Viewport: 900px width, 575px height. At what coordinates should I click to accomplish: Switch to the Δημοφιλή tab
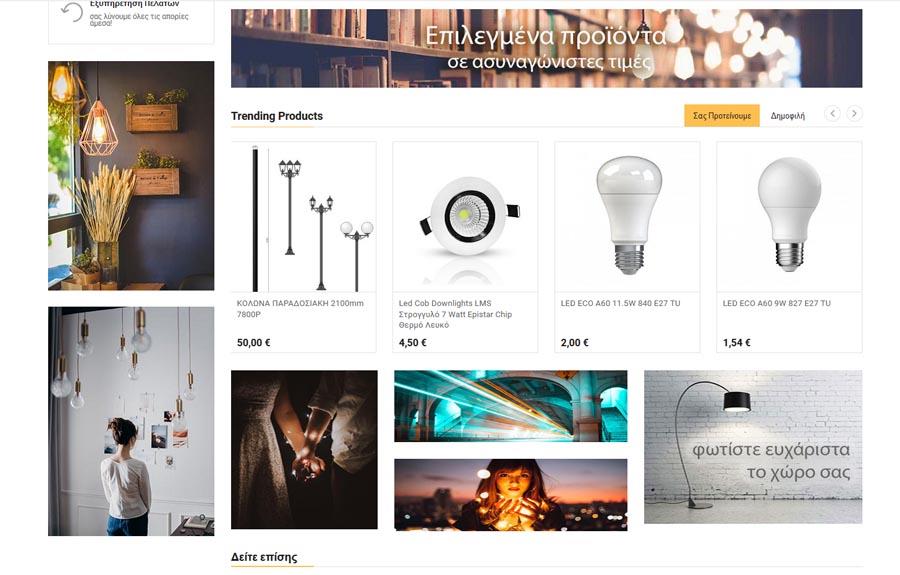[788, 116]
